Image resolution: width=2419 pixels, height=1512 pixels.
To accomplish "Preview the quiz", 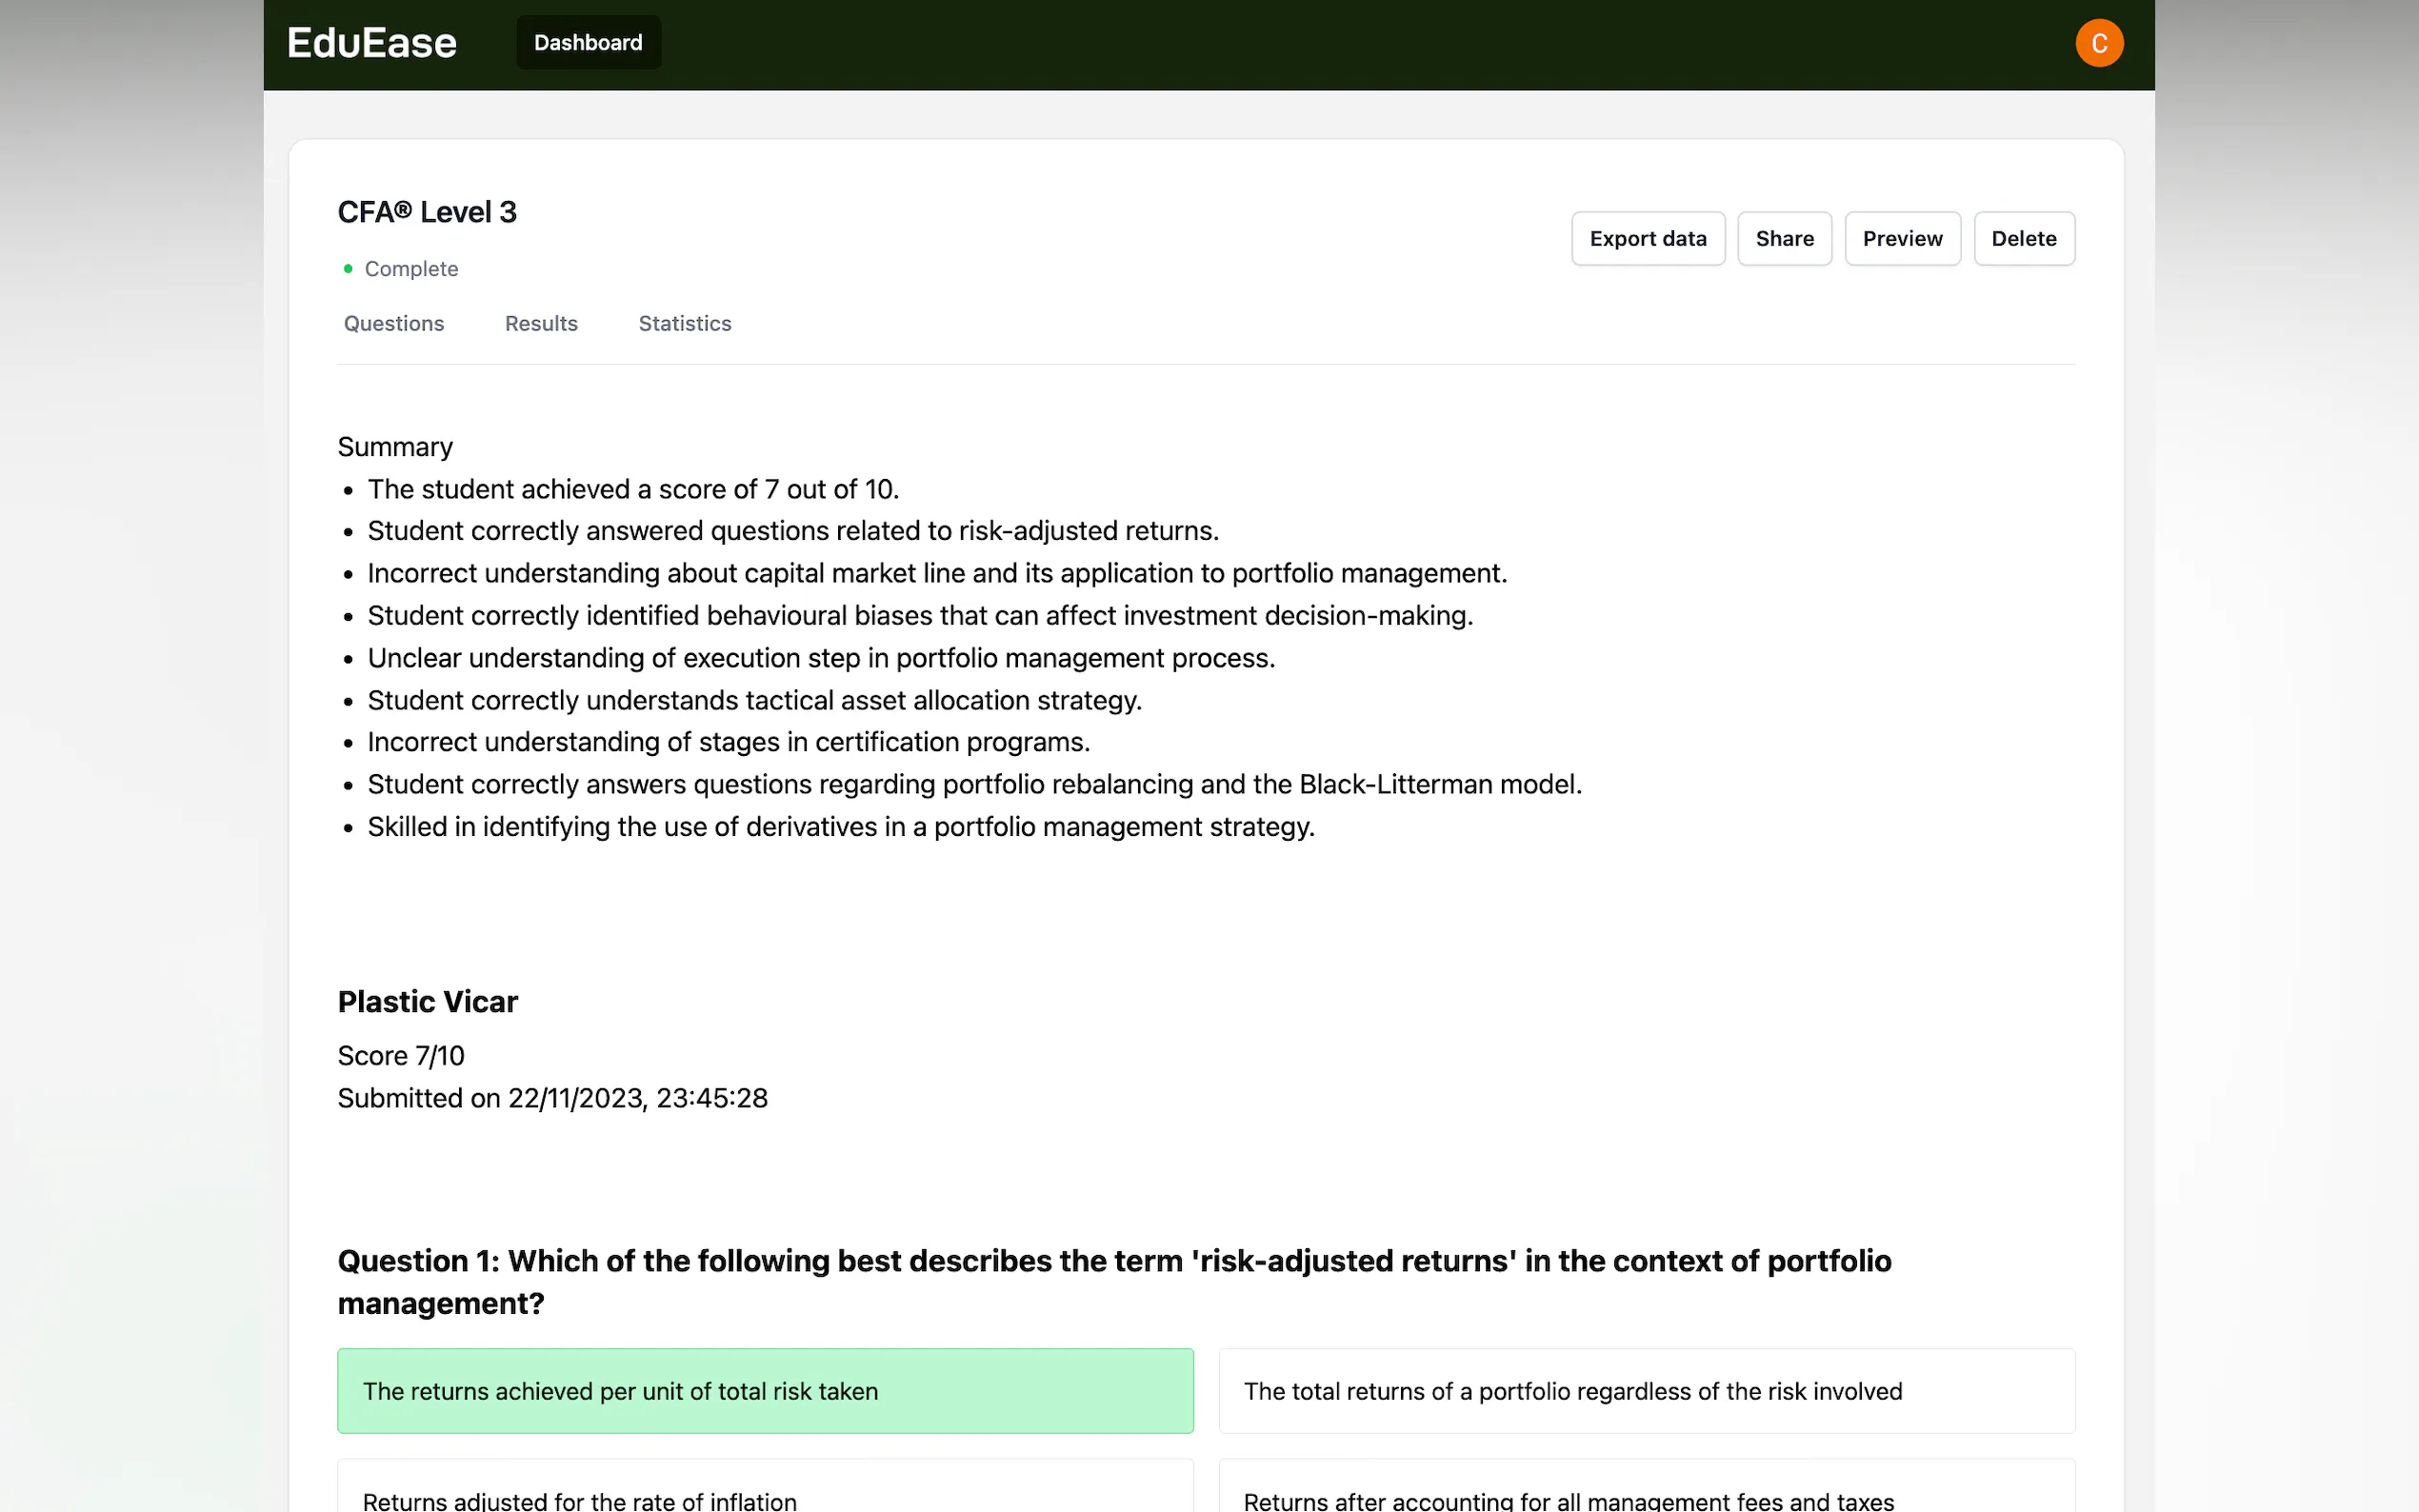I will point(1902,238).
